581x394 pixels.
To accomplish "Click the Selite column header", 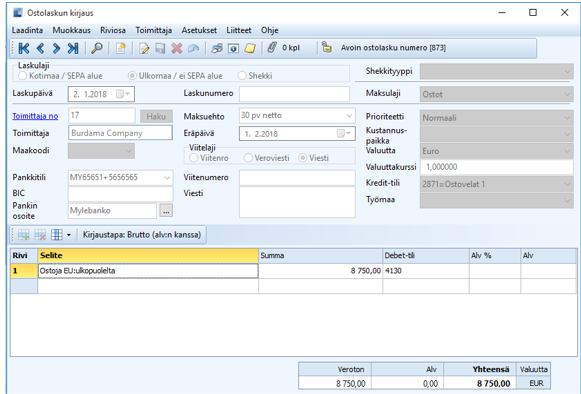I will [148, 256].
